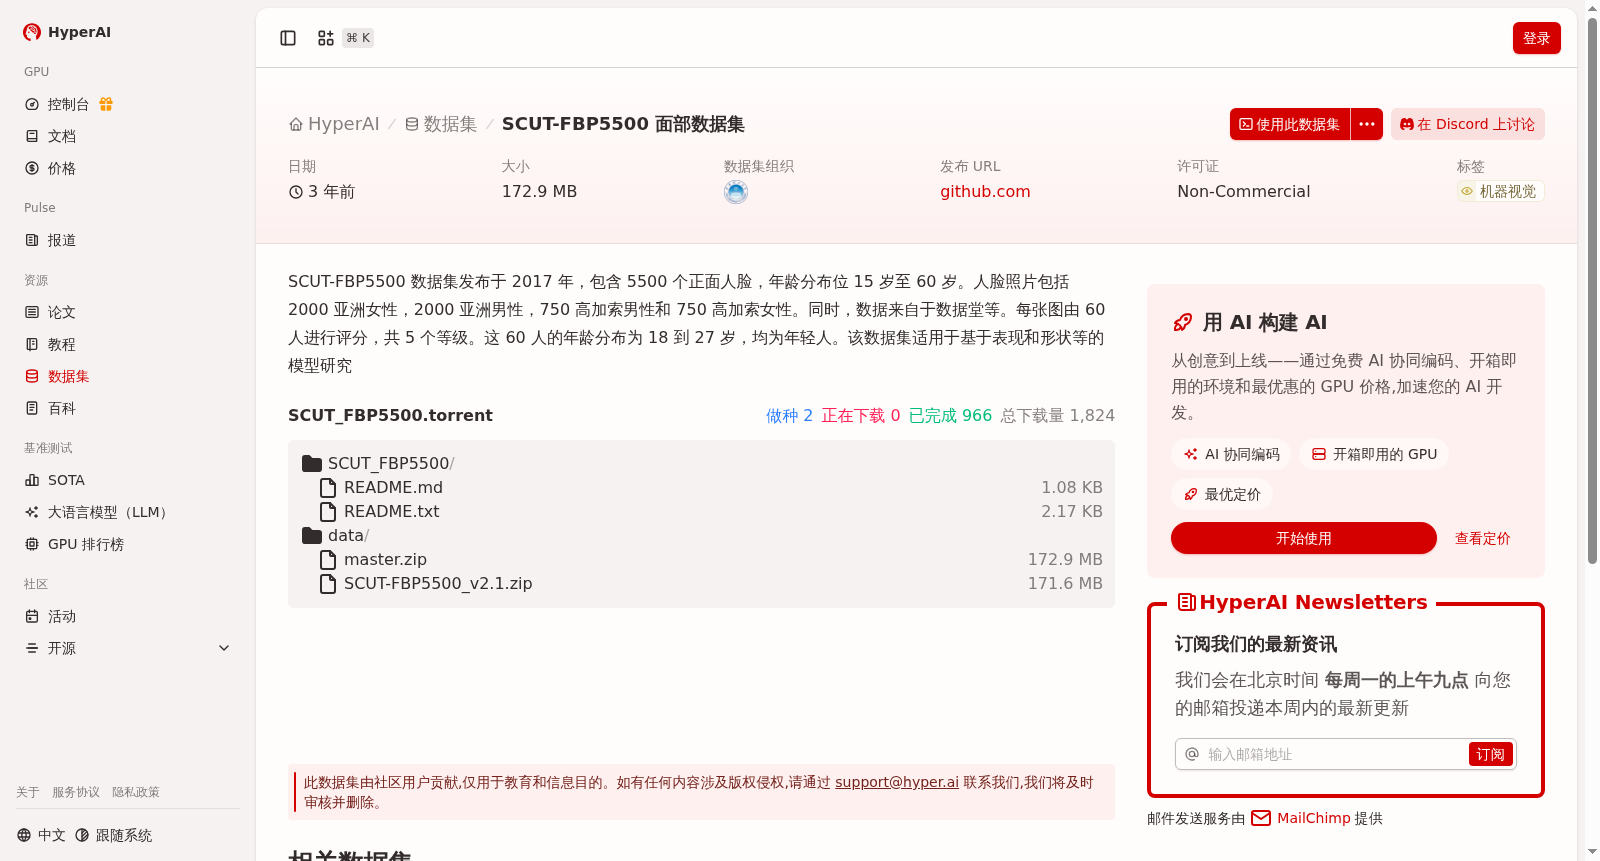
Task: Click the home icon in breadcrumb
Action: pos(296,124)
